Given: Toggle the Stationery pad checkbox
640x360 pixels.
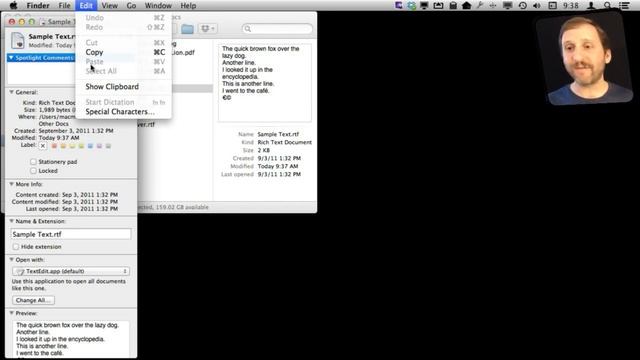Looking at the screenshot, I should (x=33, y=162).
